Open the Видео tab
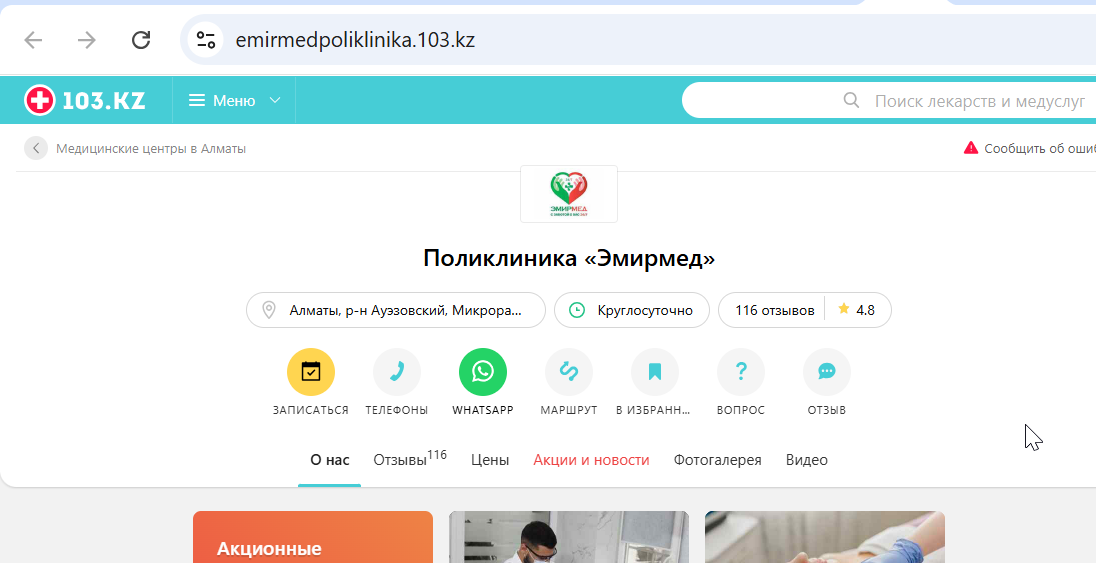This screenshot has width=1096, height=563. [x=807, y=460]
